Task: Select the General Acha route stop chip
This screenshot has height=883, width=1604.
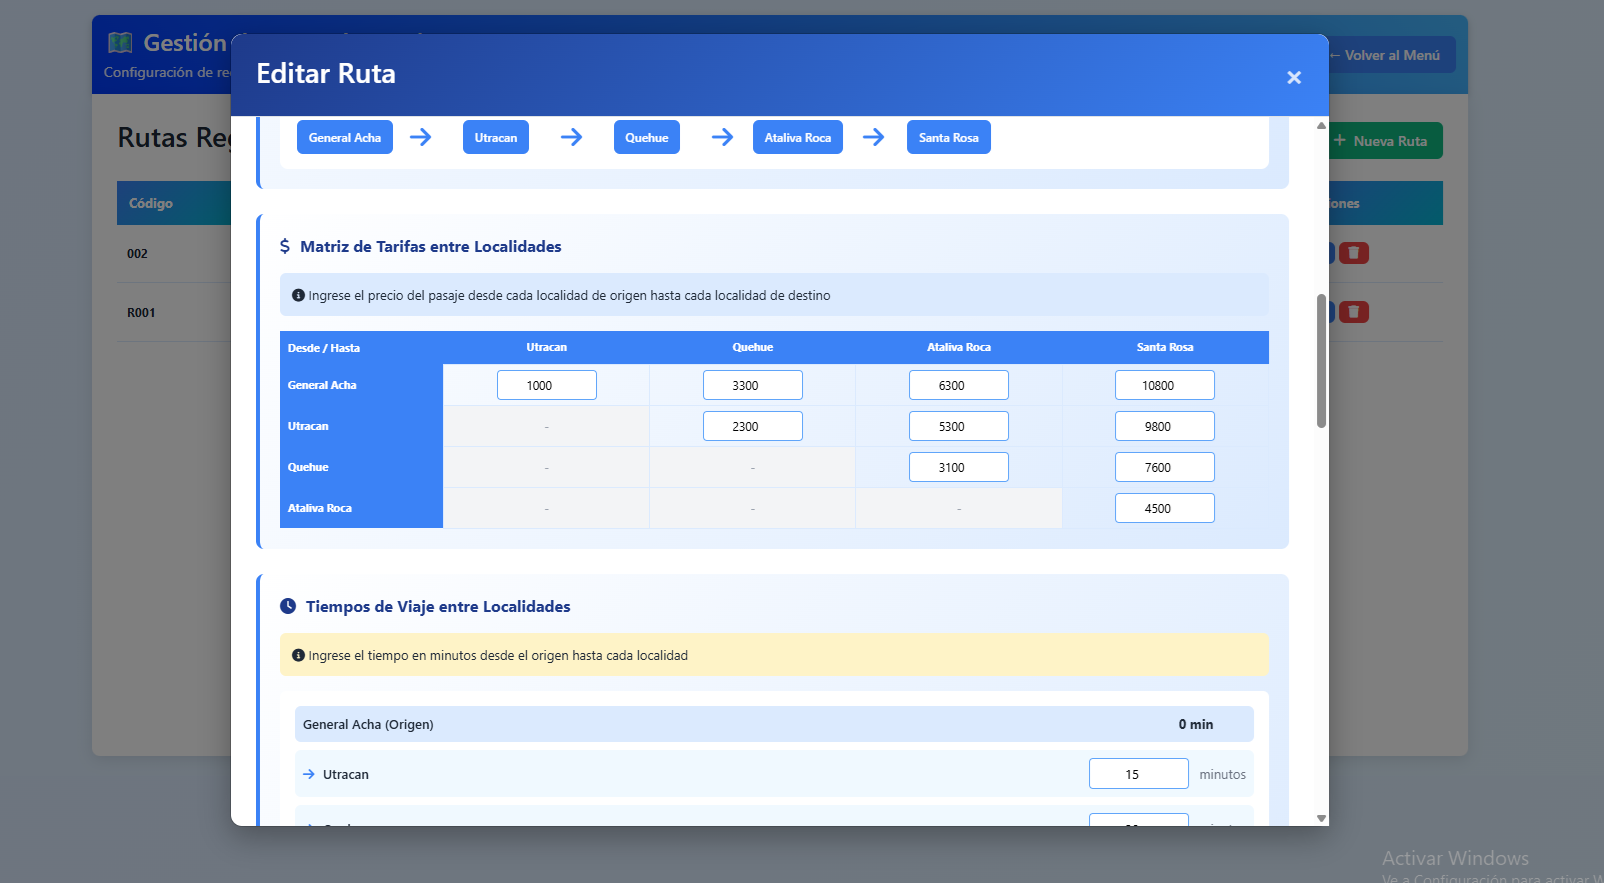Action: point(344,137)
